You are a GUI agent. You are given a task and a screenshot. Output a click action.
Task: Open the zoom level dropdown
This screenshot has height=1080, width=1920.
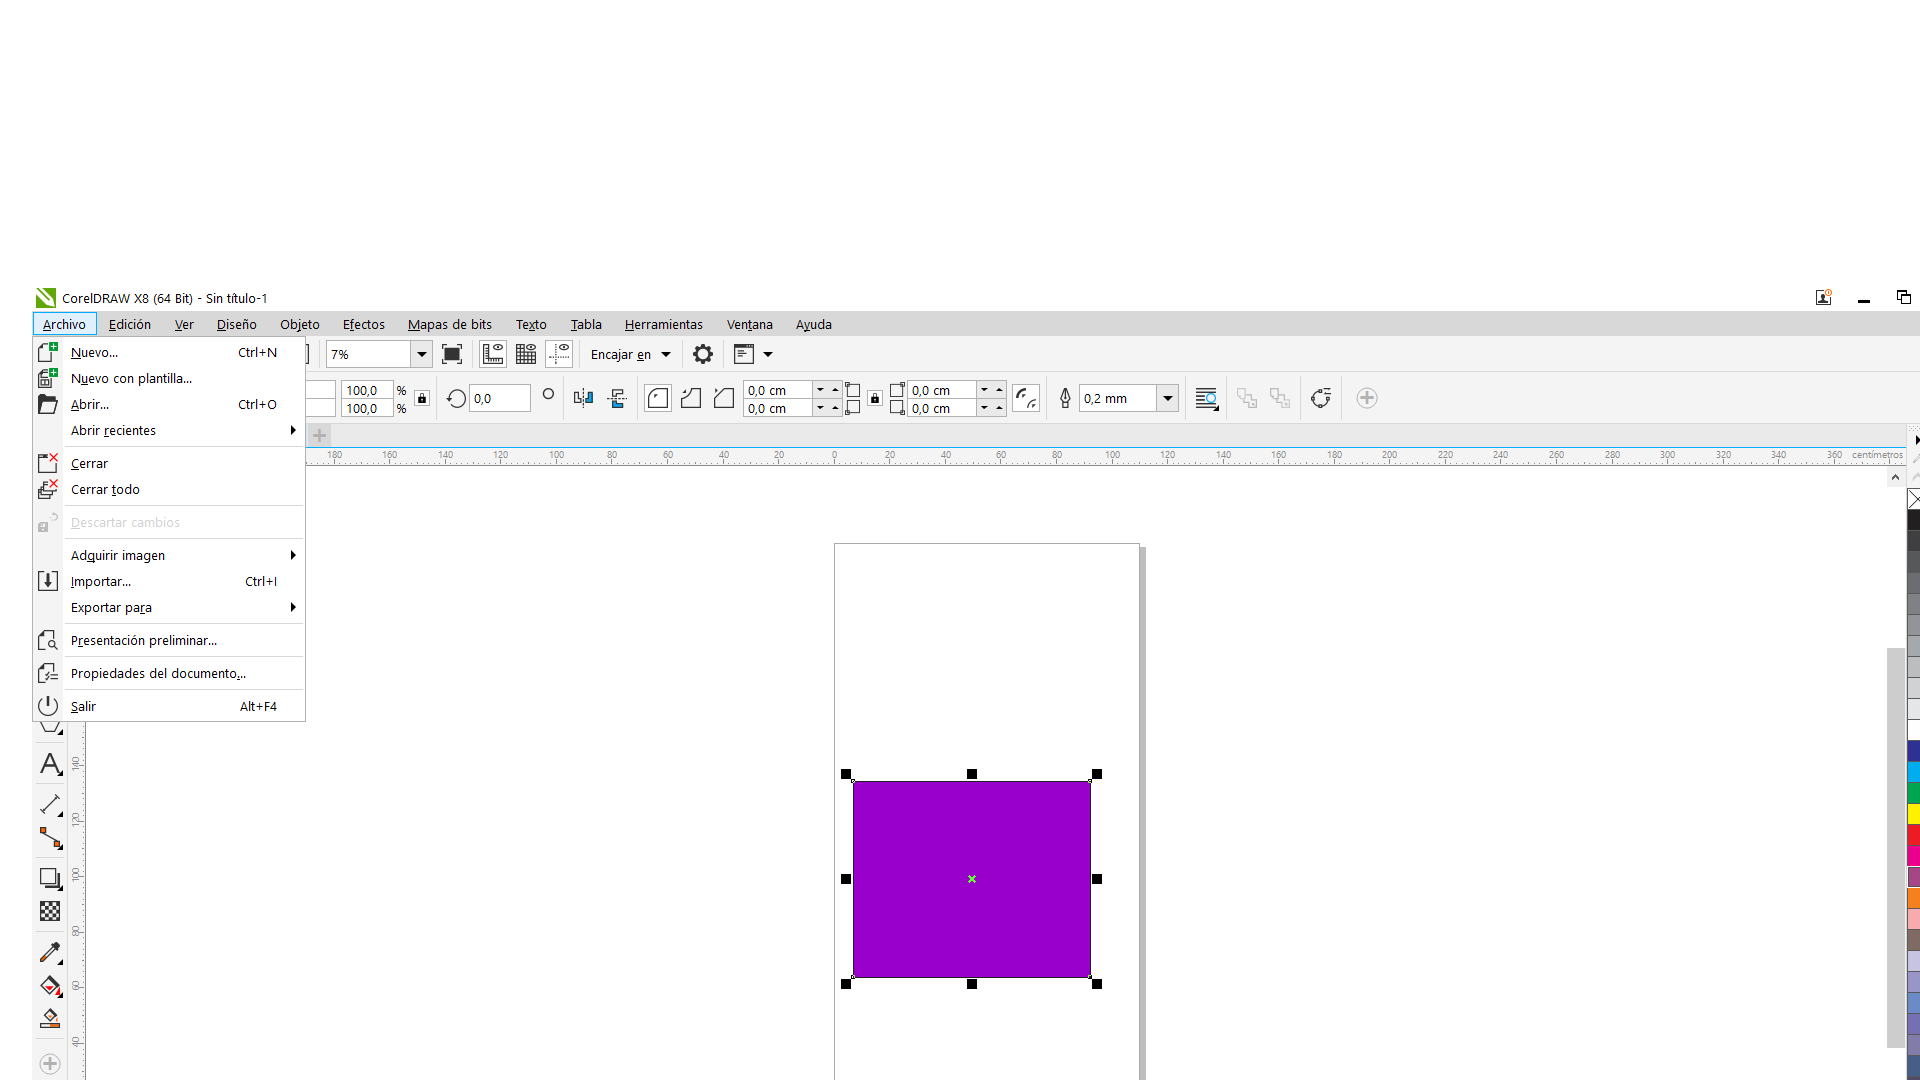(x=422, y=354)
